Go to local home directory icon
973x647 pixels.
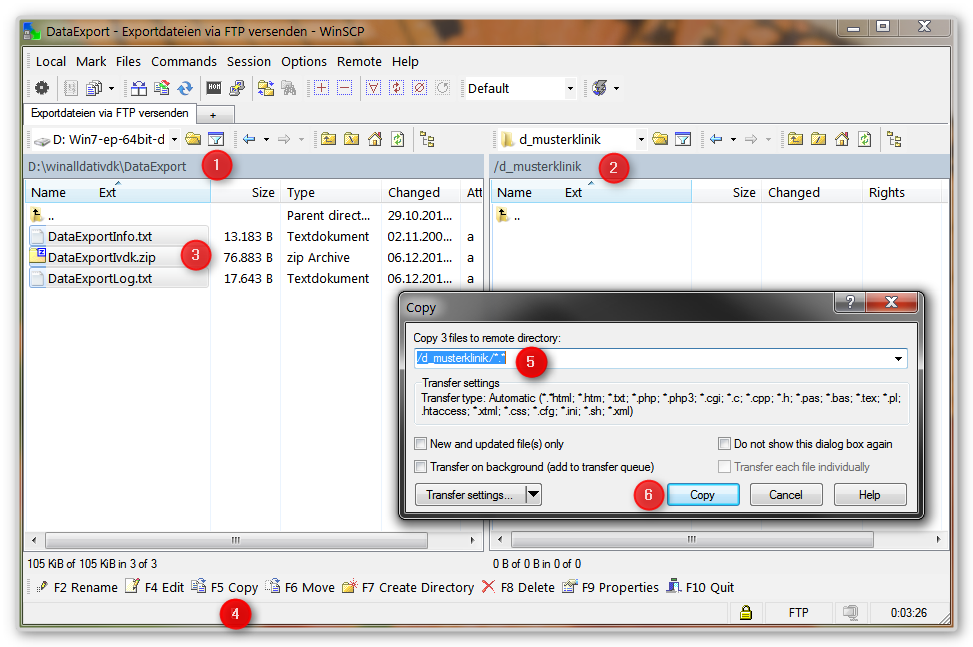[x=375, y=139]
